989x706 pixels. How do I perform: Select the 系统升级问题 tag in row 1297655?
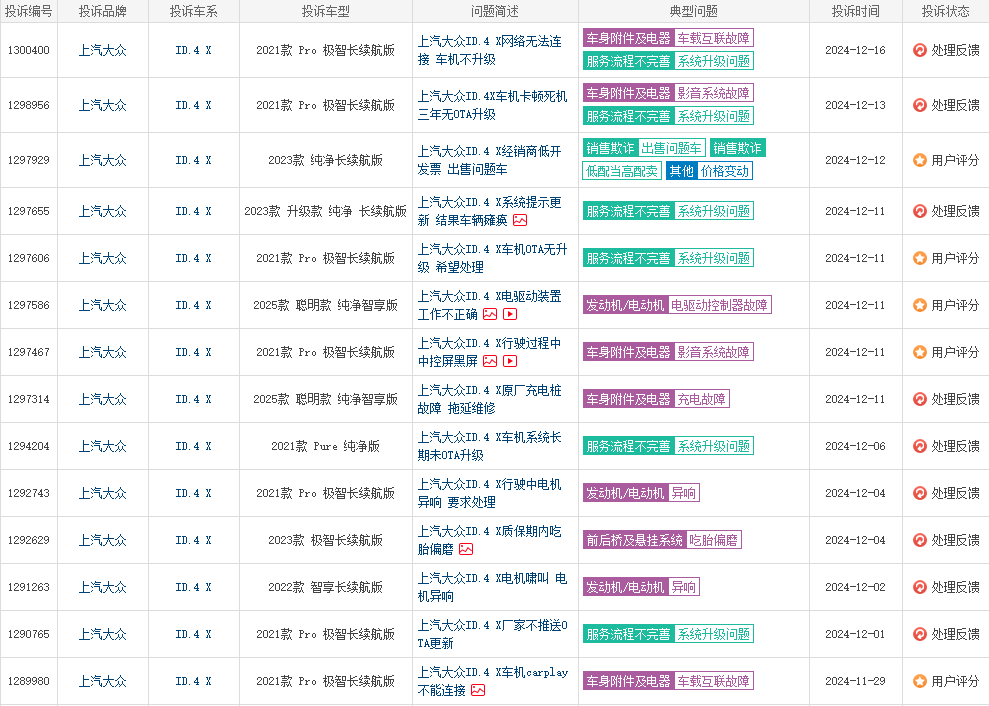tap(713, 211)
